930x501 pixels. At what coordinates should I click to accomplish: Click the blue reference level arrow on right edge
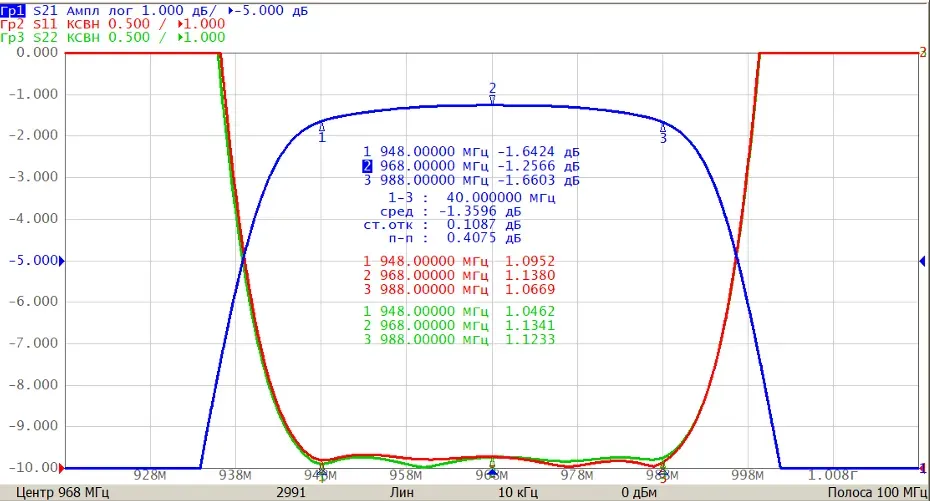pos(922,261)
